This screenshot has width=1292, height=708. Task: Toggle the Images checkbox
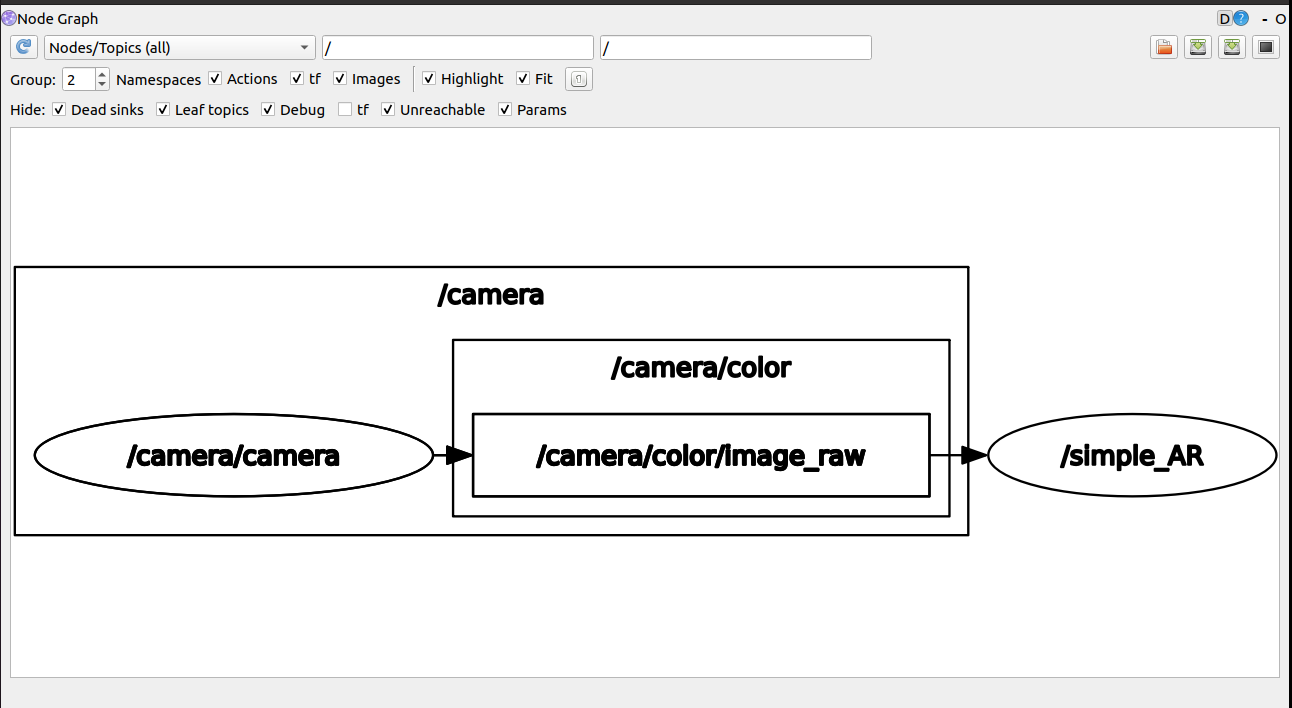(340, 79)
